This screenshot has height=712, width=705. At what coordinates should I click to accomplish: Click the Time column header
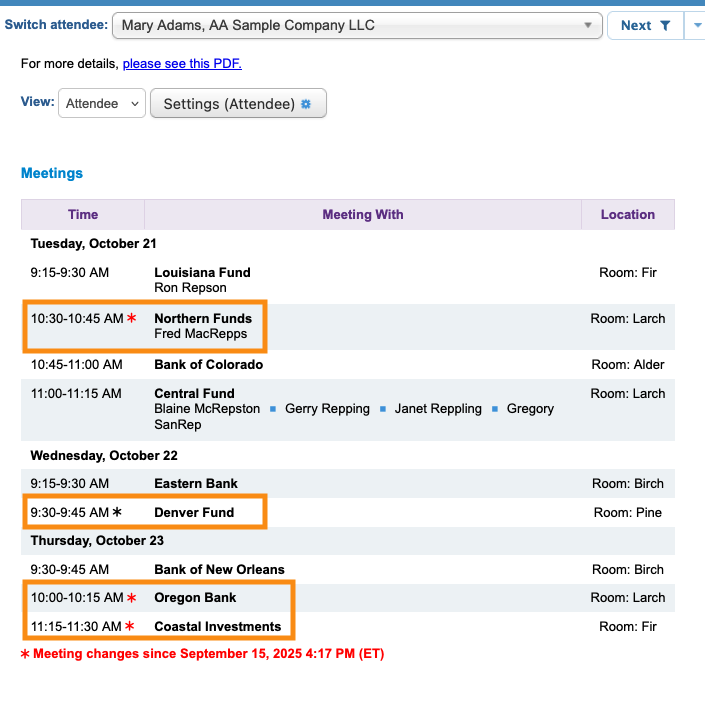point(83,214)
